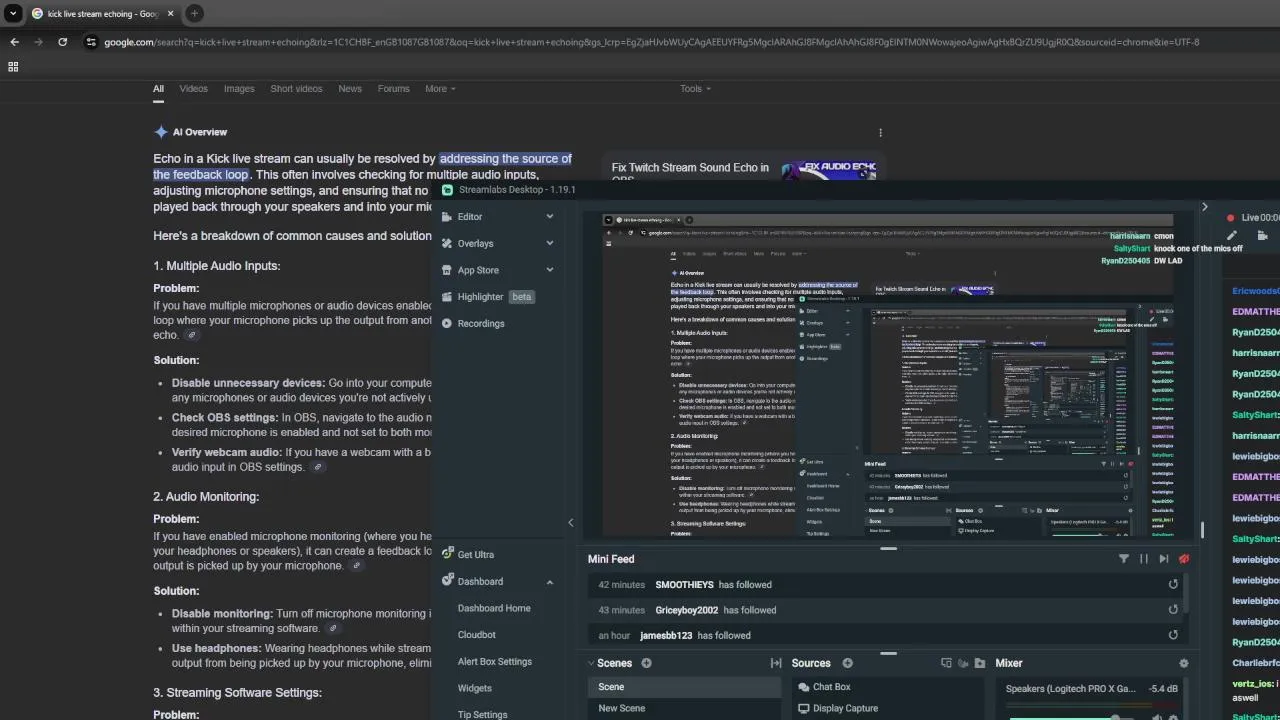Open source audio icon in Sources header
This screenshot has width=1280, height=720.
pyautogui.click(x=964, y=663)
